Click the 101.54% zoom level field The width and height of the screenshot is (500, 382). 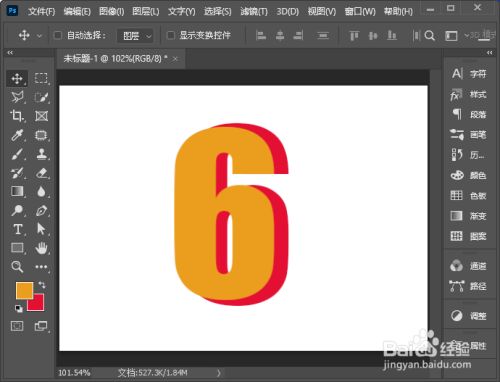tap(74, 373)
